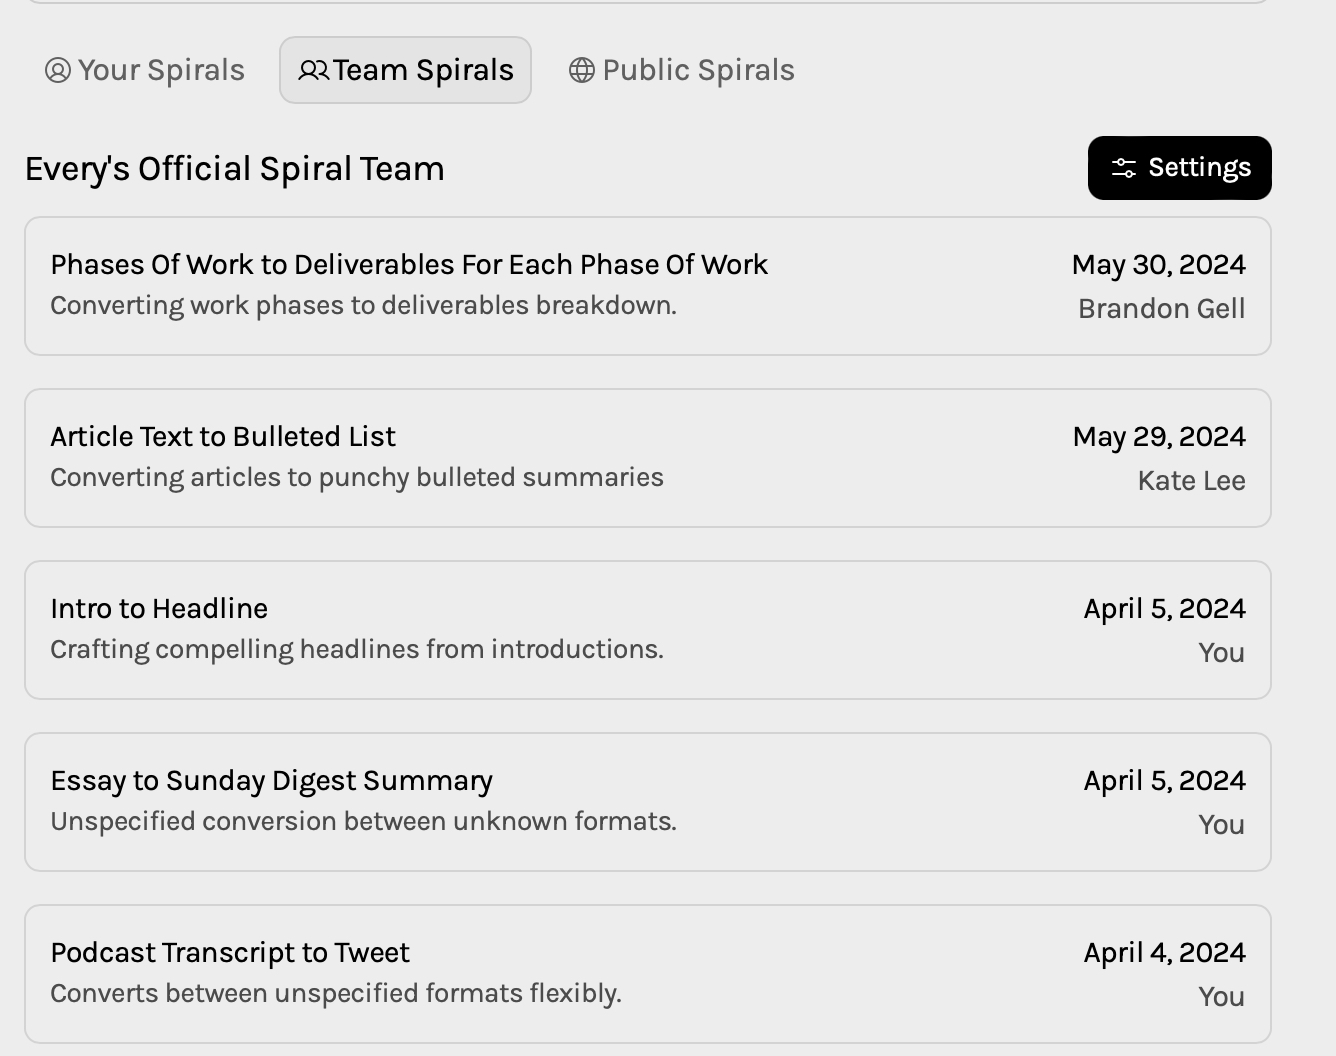The image size is (1336, 1056).
Task: Click the person icon beside Your Spirals
Action: tap(58, 70)
